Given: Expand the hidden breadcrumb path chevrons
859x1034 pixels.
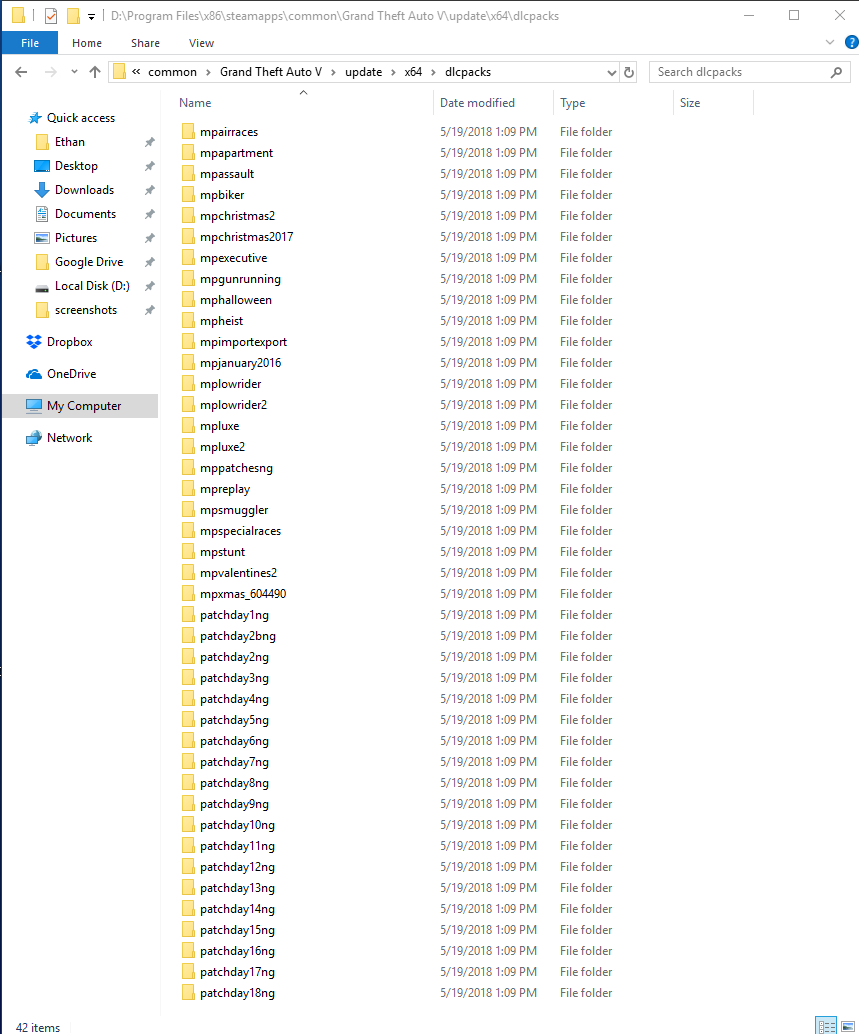Looking at the screenshot, I should pos(136,72).
